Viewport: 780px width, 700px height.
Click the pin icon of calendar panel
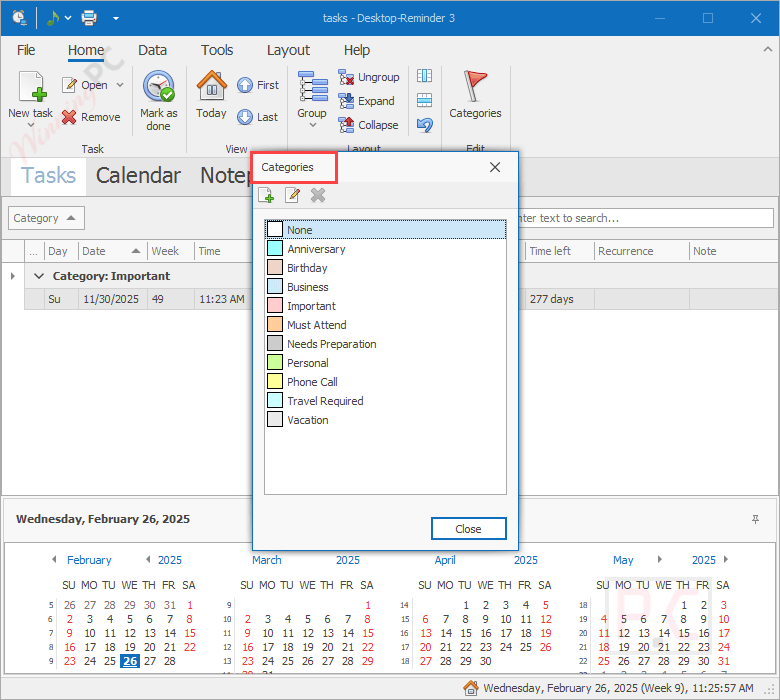coord(755,519)
